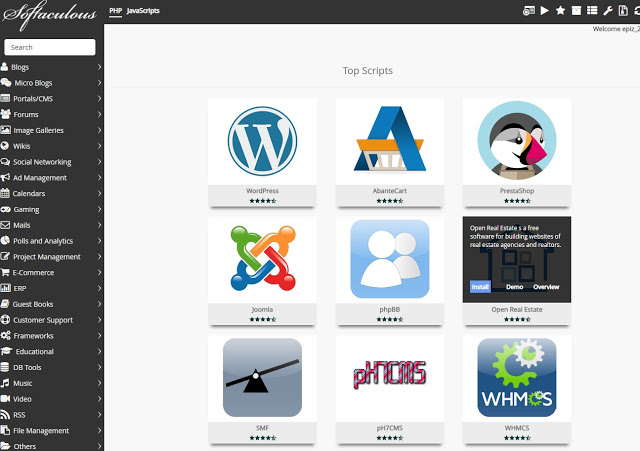This screenshot has height=451, width=640.
Task: Open the Open Real Estate Overview
Action: [x=546, y=287]
